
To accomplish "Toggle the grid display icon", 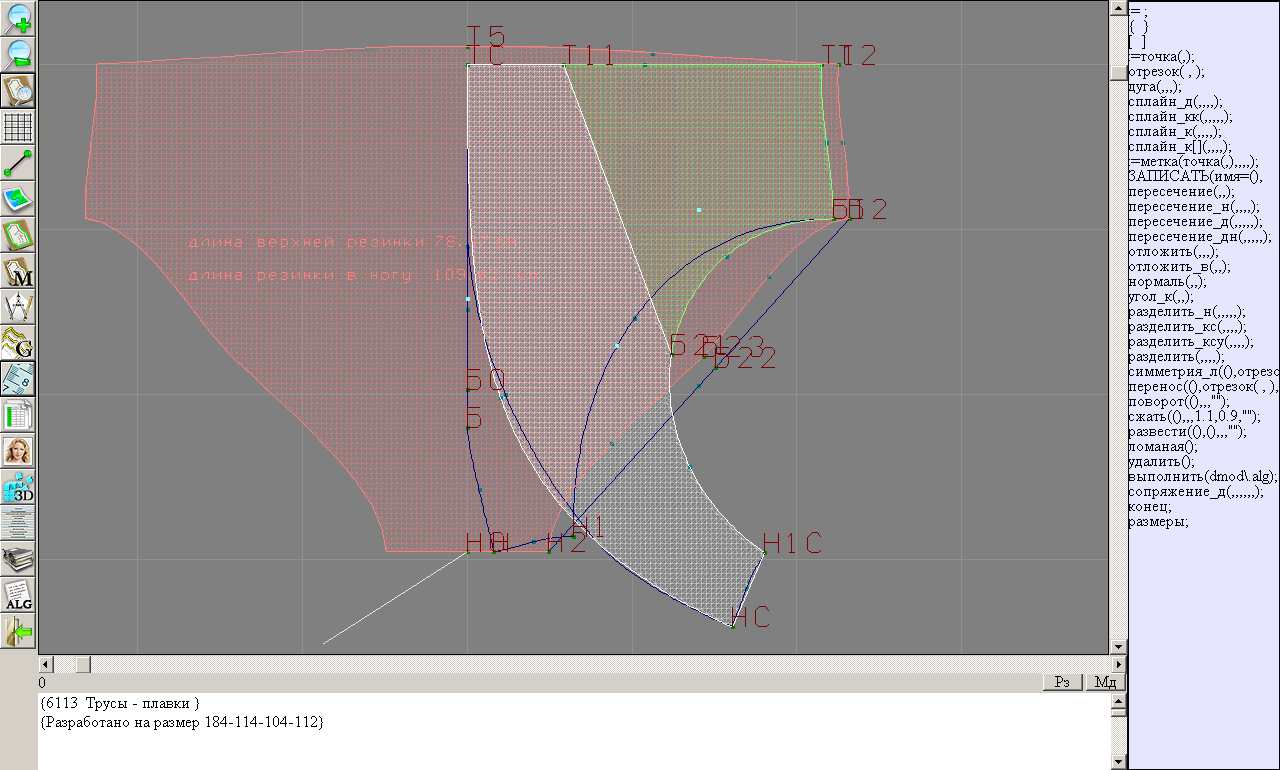I will click(19, 127).
